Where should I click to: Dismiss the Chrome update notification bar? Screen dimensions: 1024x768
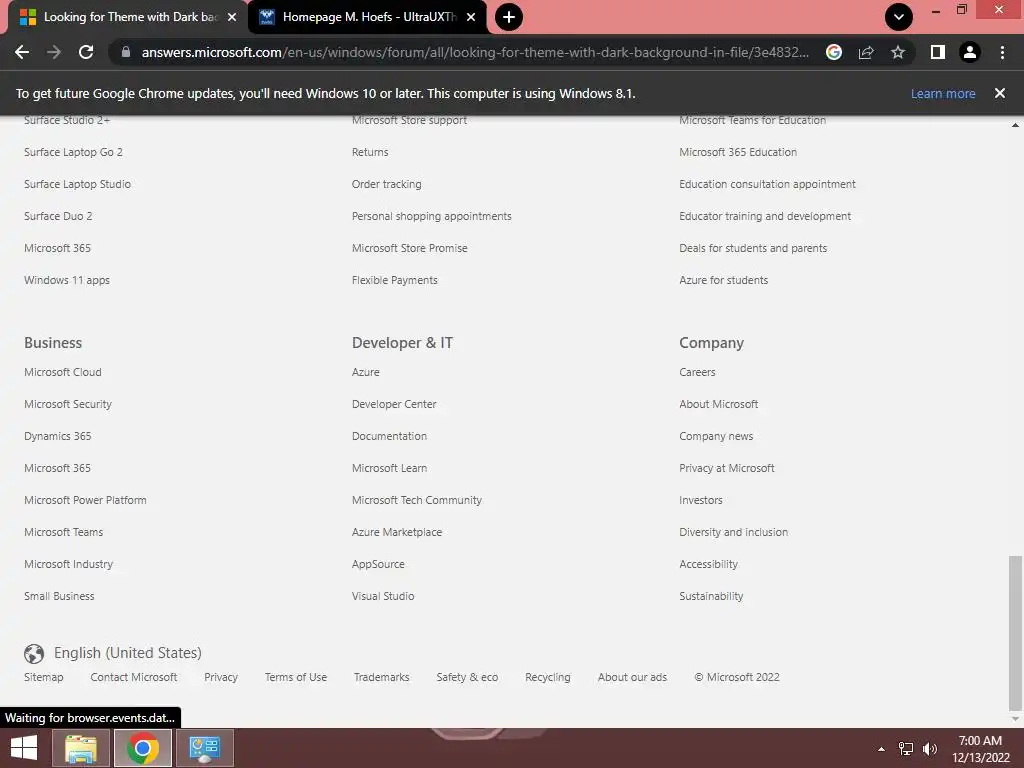pyautogui.click(x=999, y=93)
